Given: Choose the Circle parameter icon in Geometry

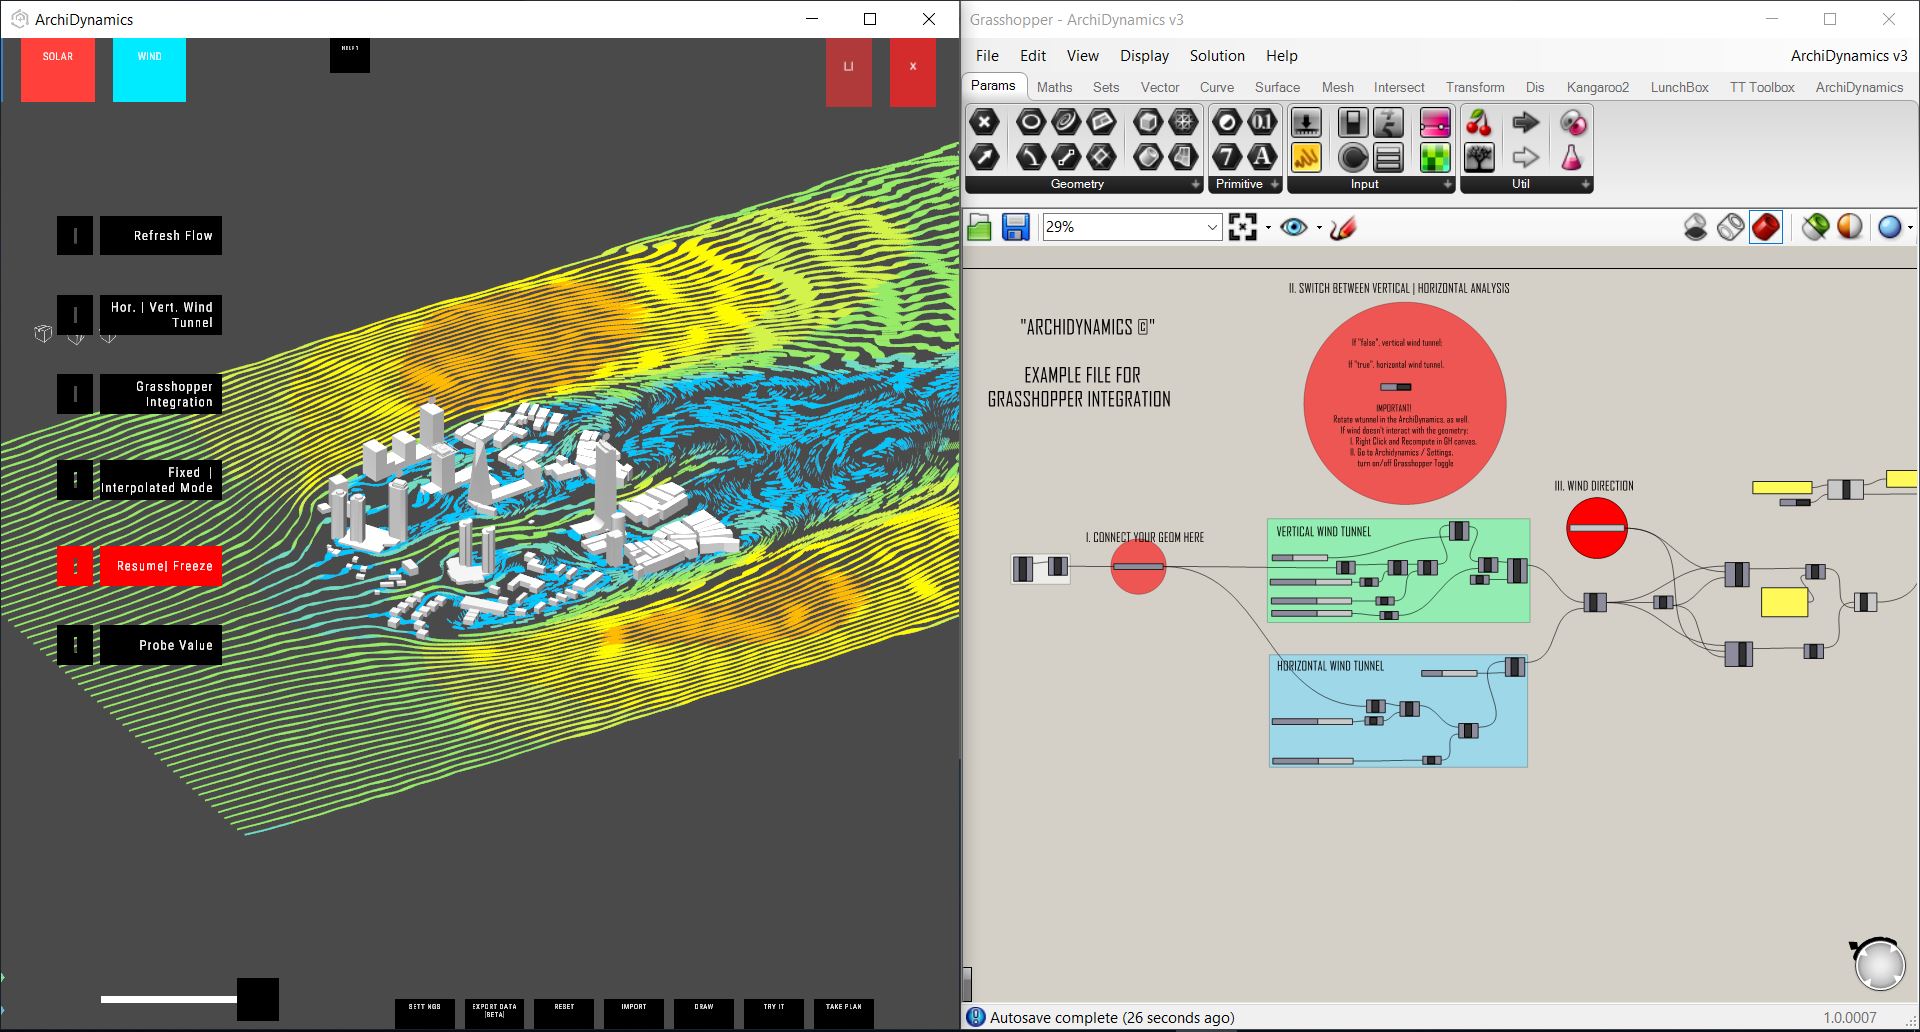Looking at the screenshot, I should [x=1031, y=122].
